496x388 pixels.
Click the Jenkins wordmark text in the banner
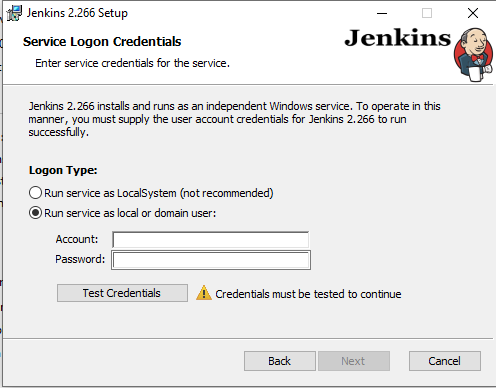pyautogui.click(x=397, y=38)
